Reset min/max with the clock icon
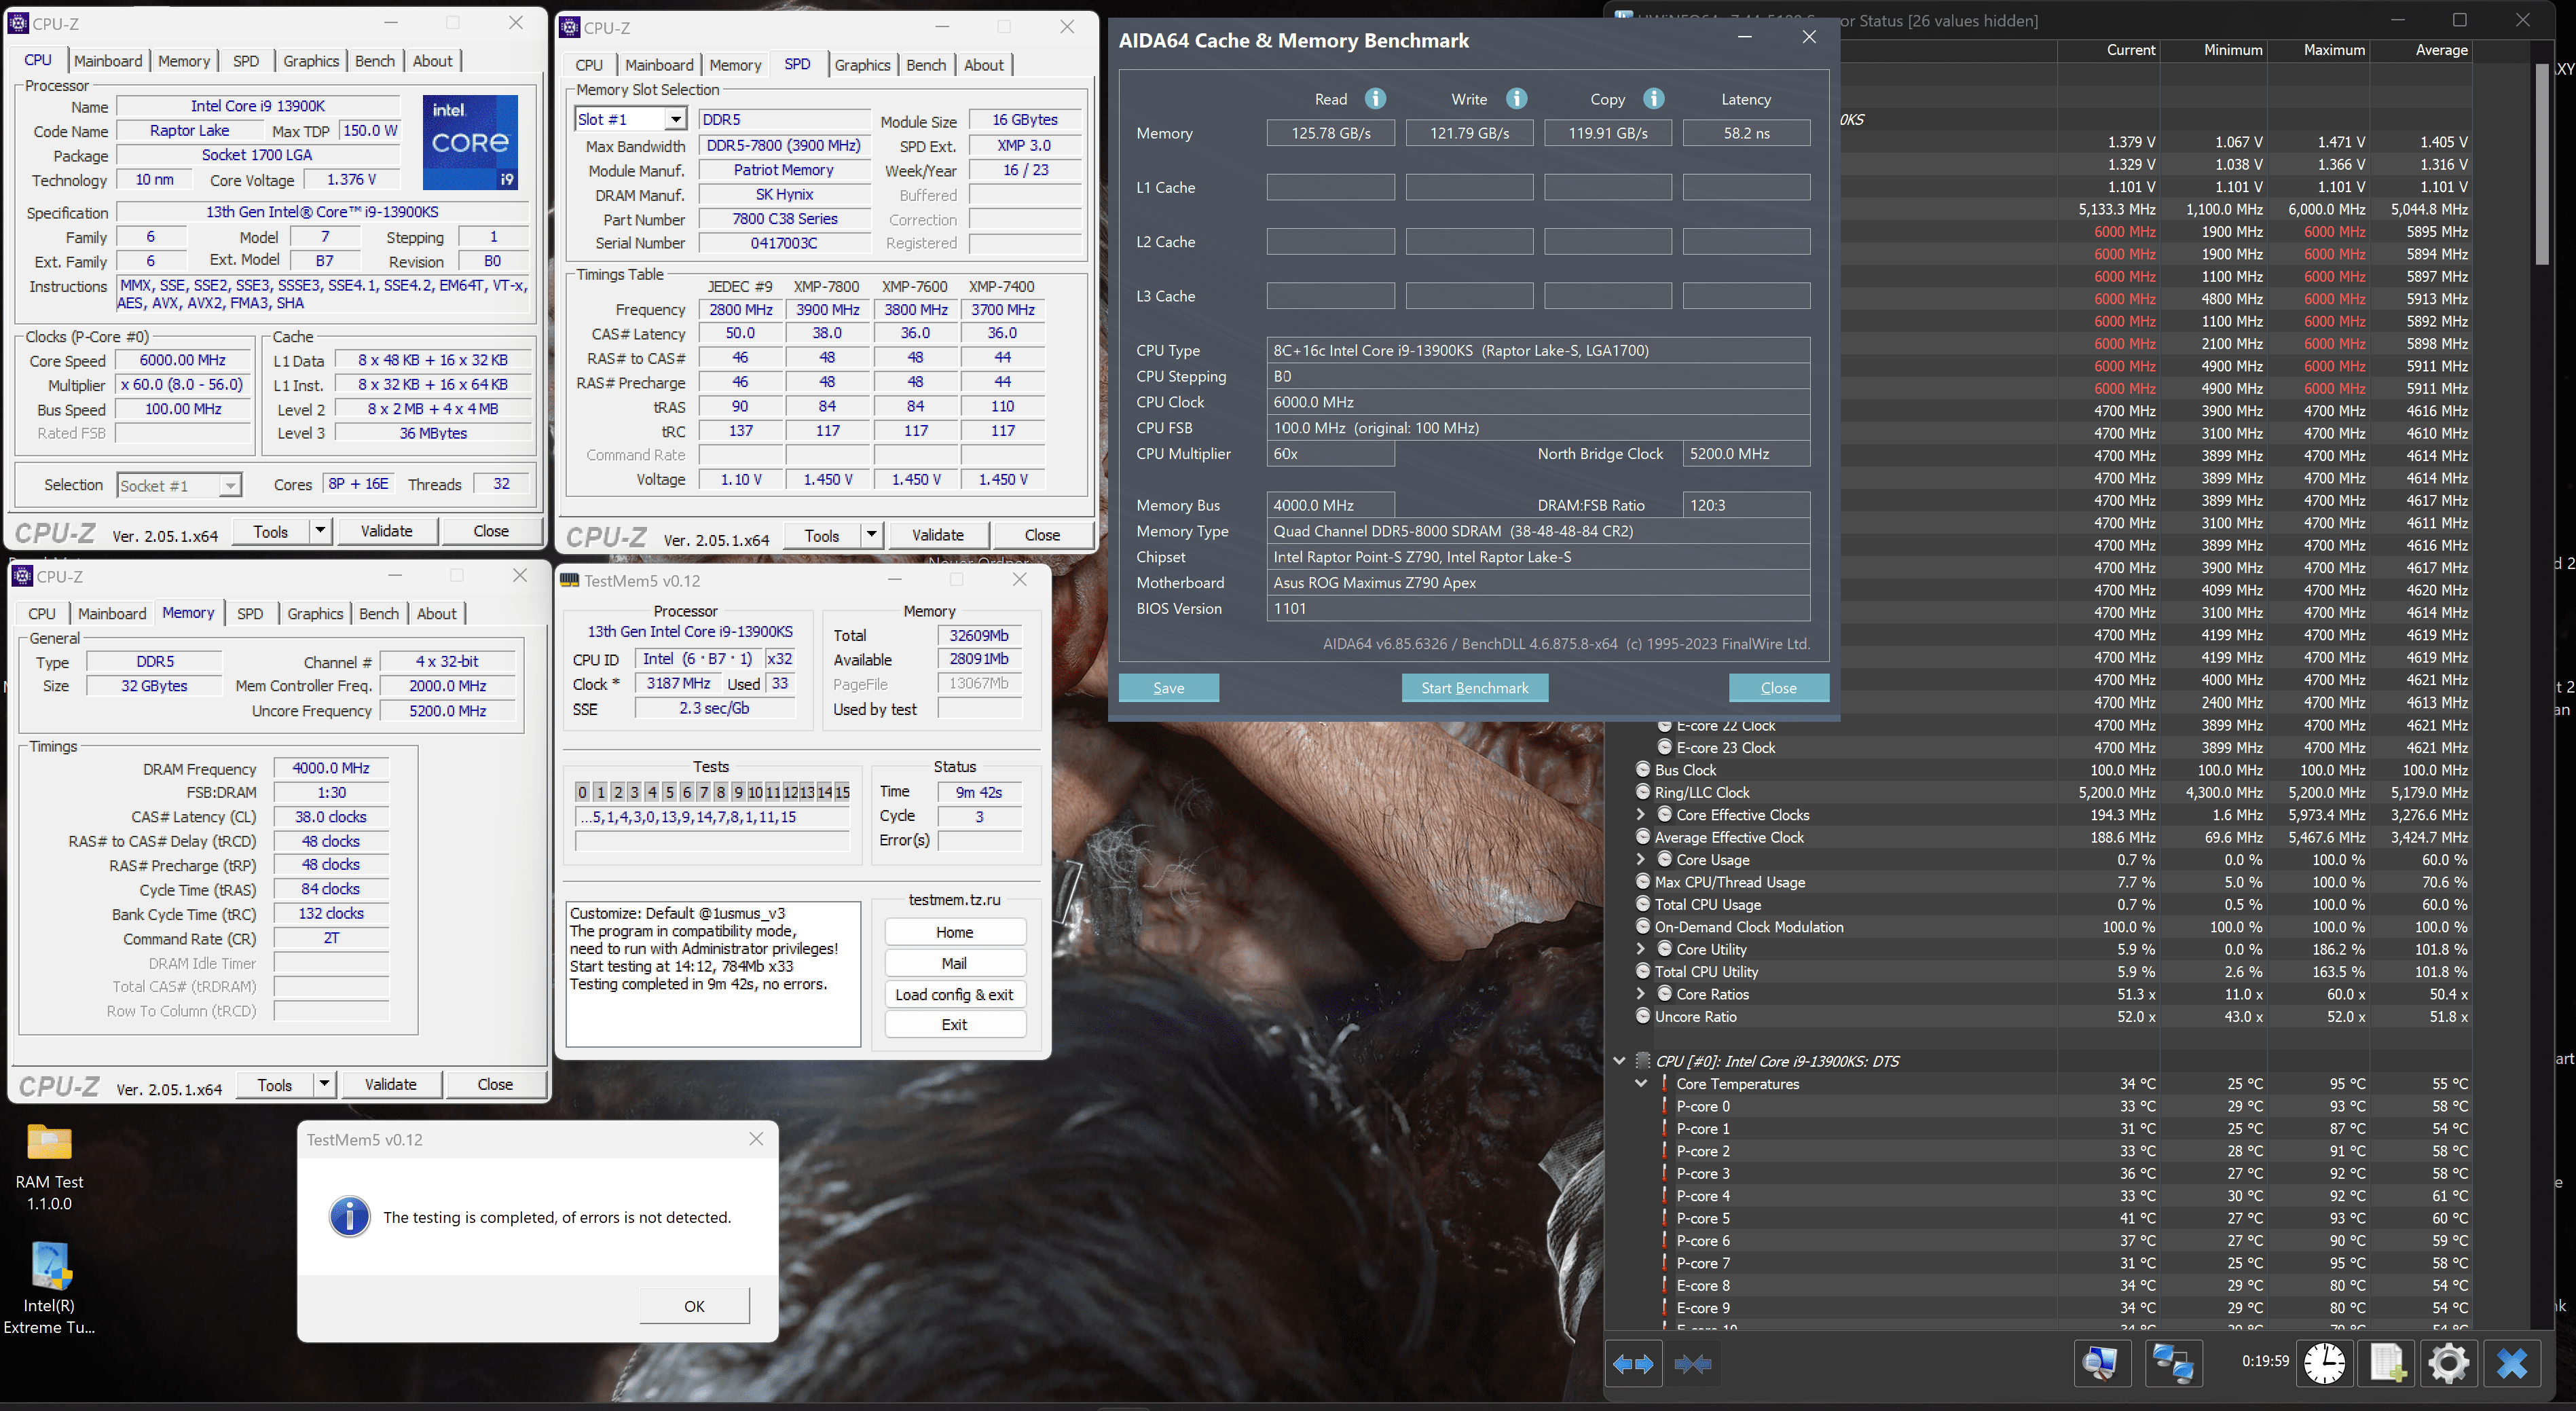Viewport: 2576px width, 1411px height. pos(2324,1363)
